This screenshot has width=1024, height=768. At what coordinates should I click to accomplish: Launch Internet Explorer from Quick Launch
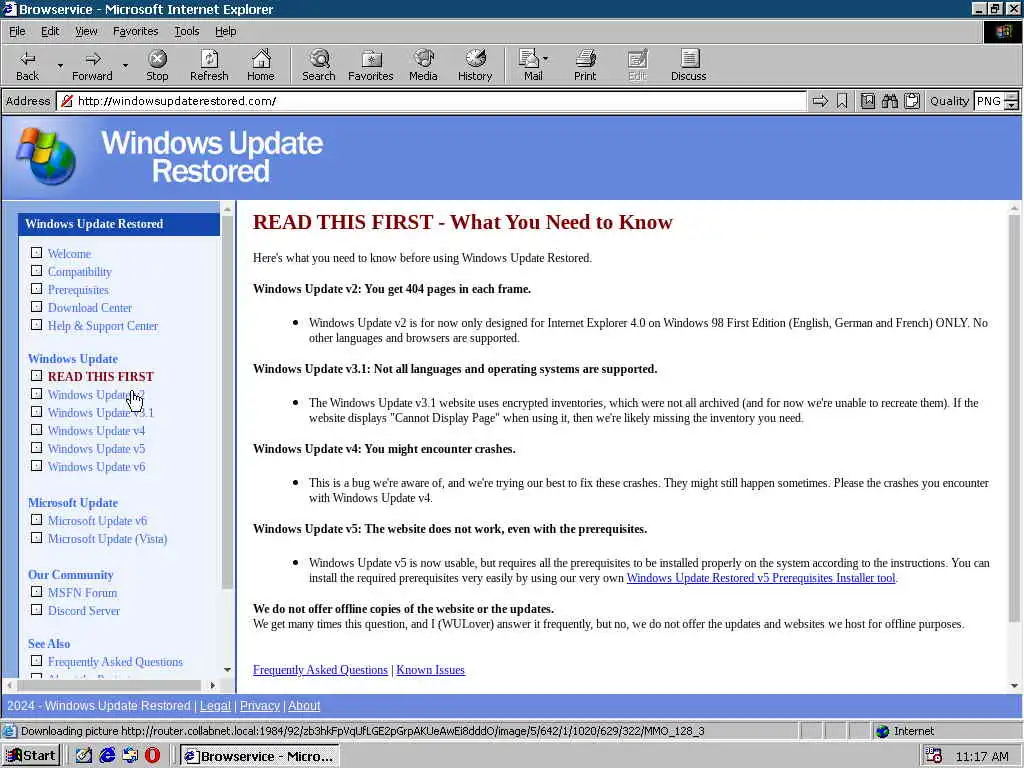107,756
